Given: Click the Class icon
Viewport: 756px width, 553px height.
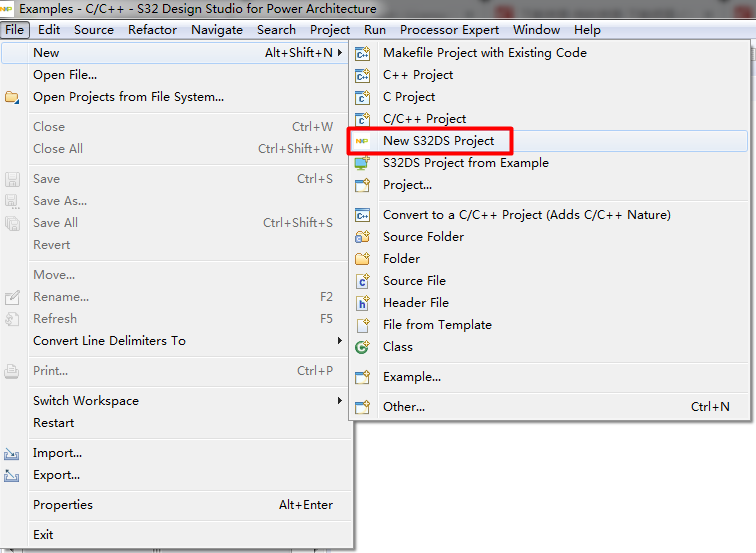Looking at the screenshot, I should click(x=363, y=347).
